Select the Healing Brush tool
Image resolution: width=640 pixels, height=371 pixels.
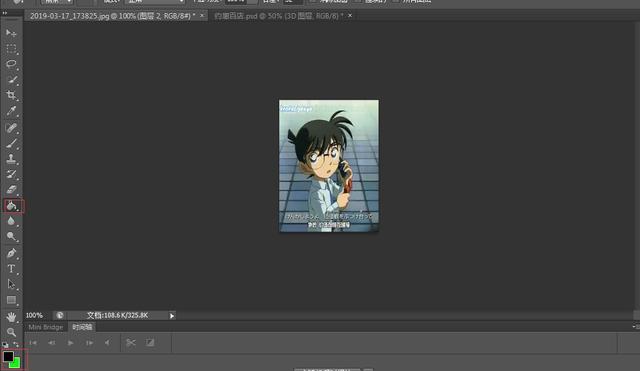(x=11, y=128)
